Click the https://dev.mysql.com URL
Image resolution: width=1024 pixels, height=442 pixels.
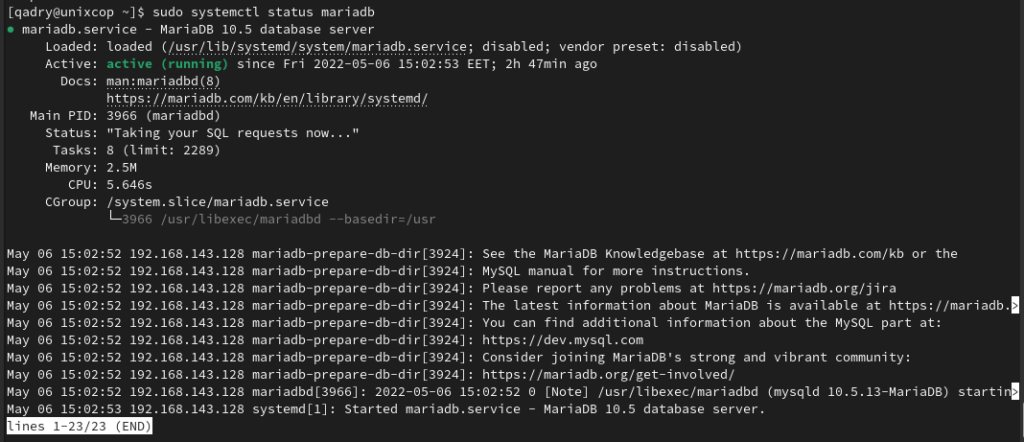pos(562,340)
